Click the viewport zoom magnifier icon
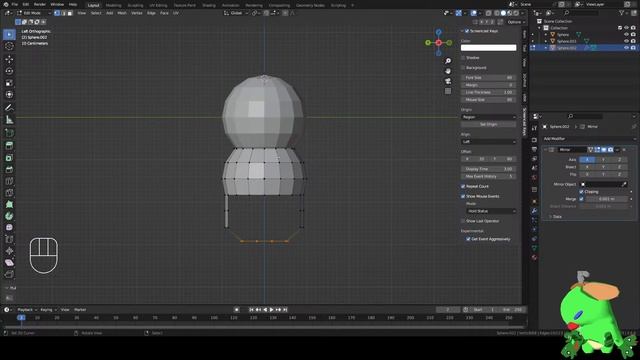640x360 pixels. (x=448, y=61)
